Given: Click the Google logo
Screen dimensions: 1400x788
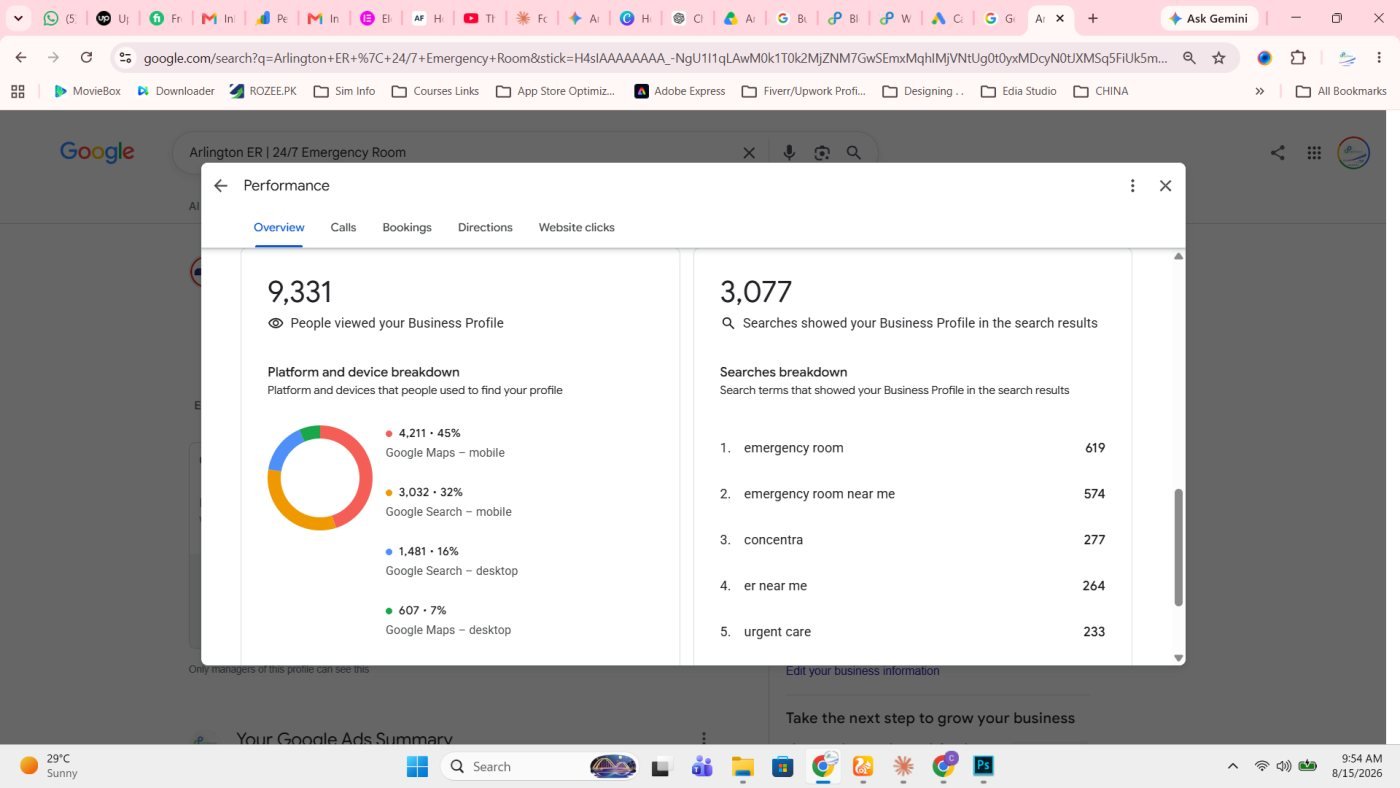Looking at the screenshot, I should point(97,152).
